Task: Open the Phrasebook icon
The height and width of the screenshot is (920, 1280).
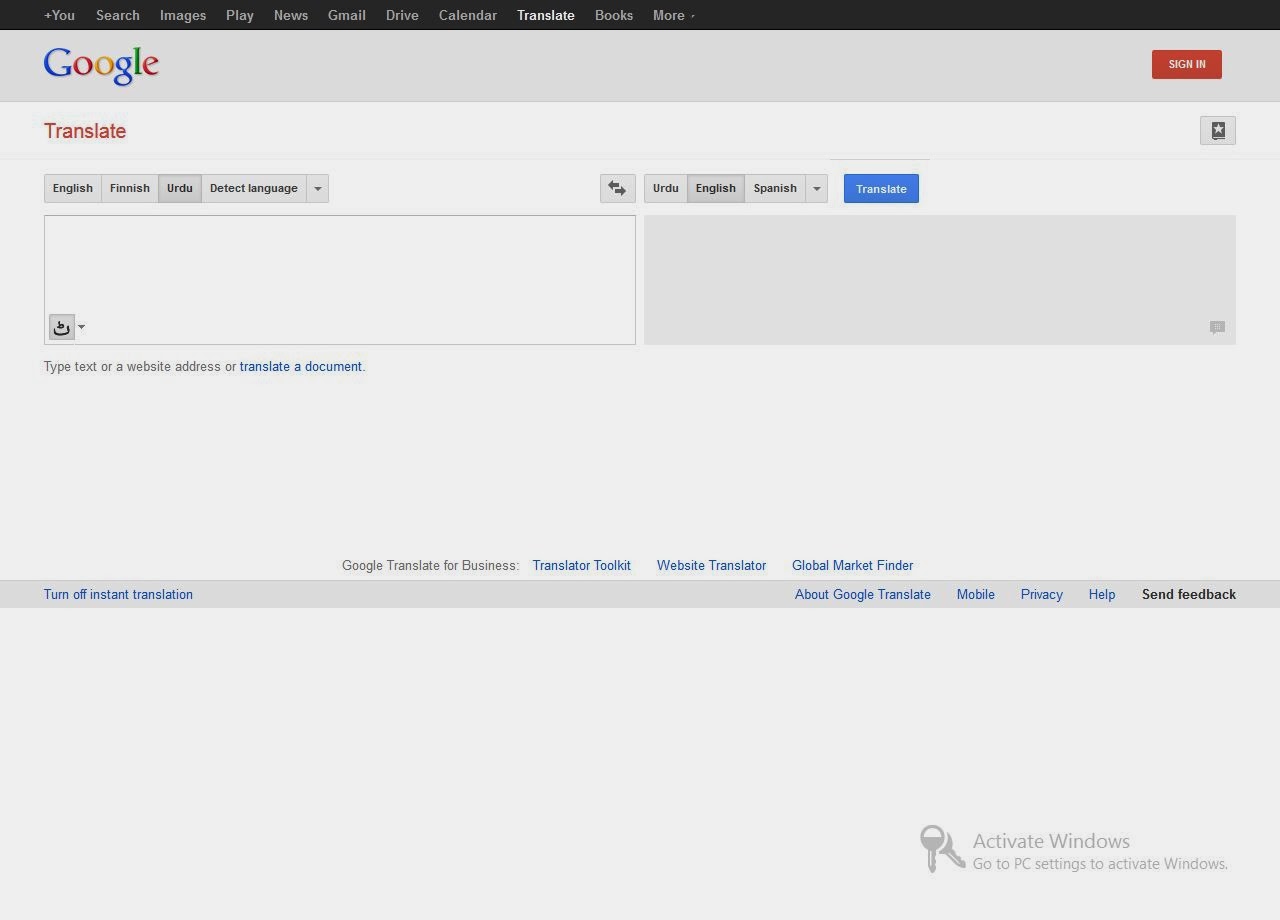Action: (1217, 130)
